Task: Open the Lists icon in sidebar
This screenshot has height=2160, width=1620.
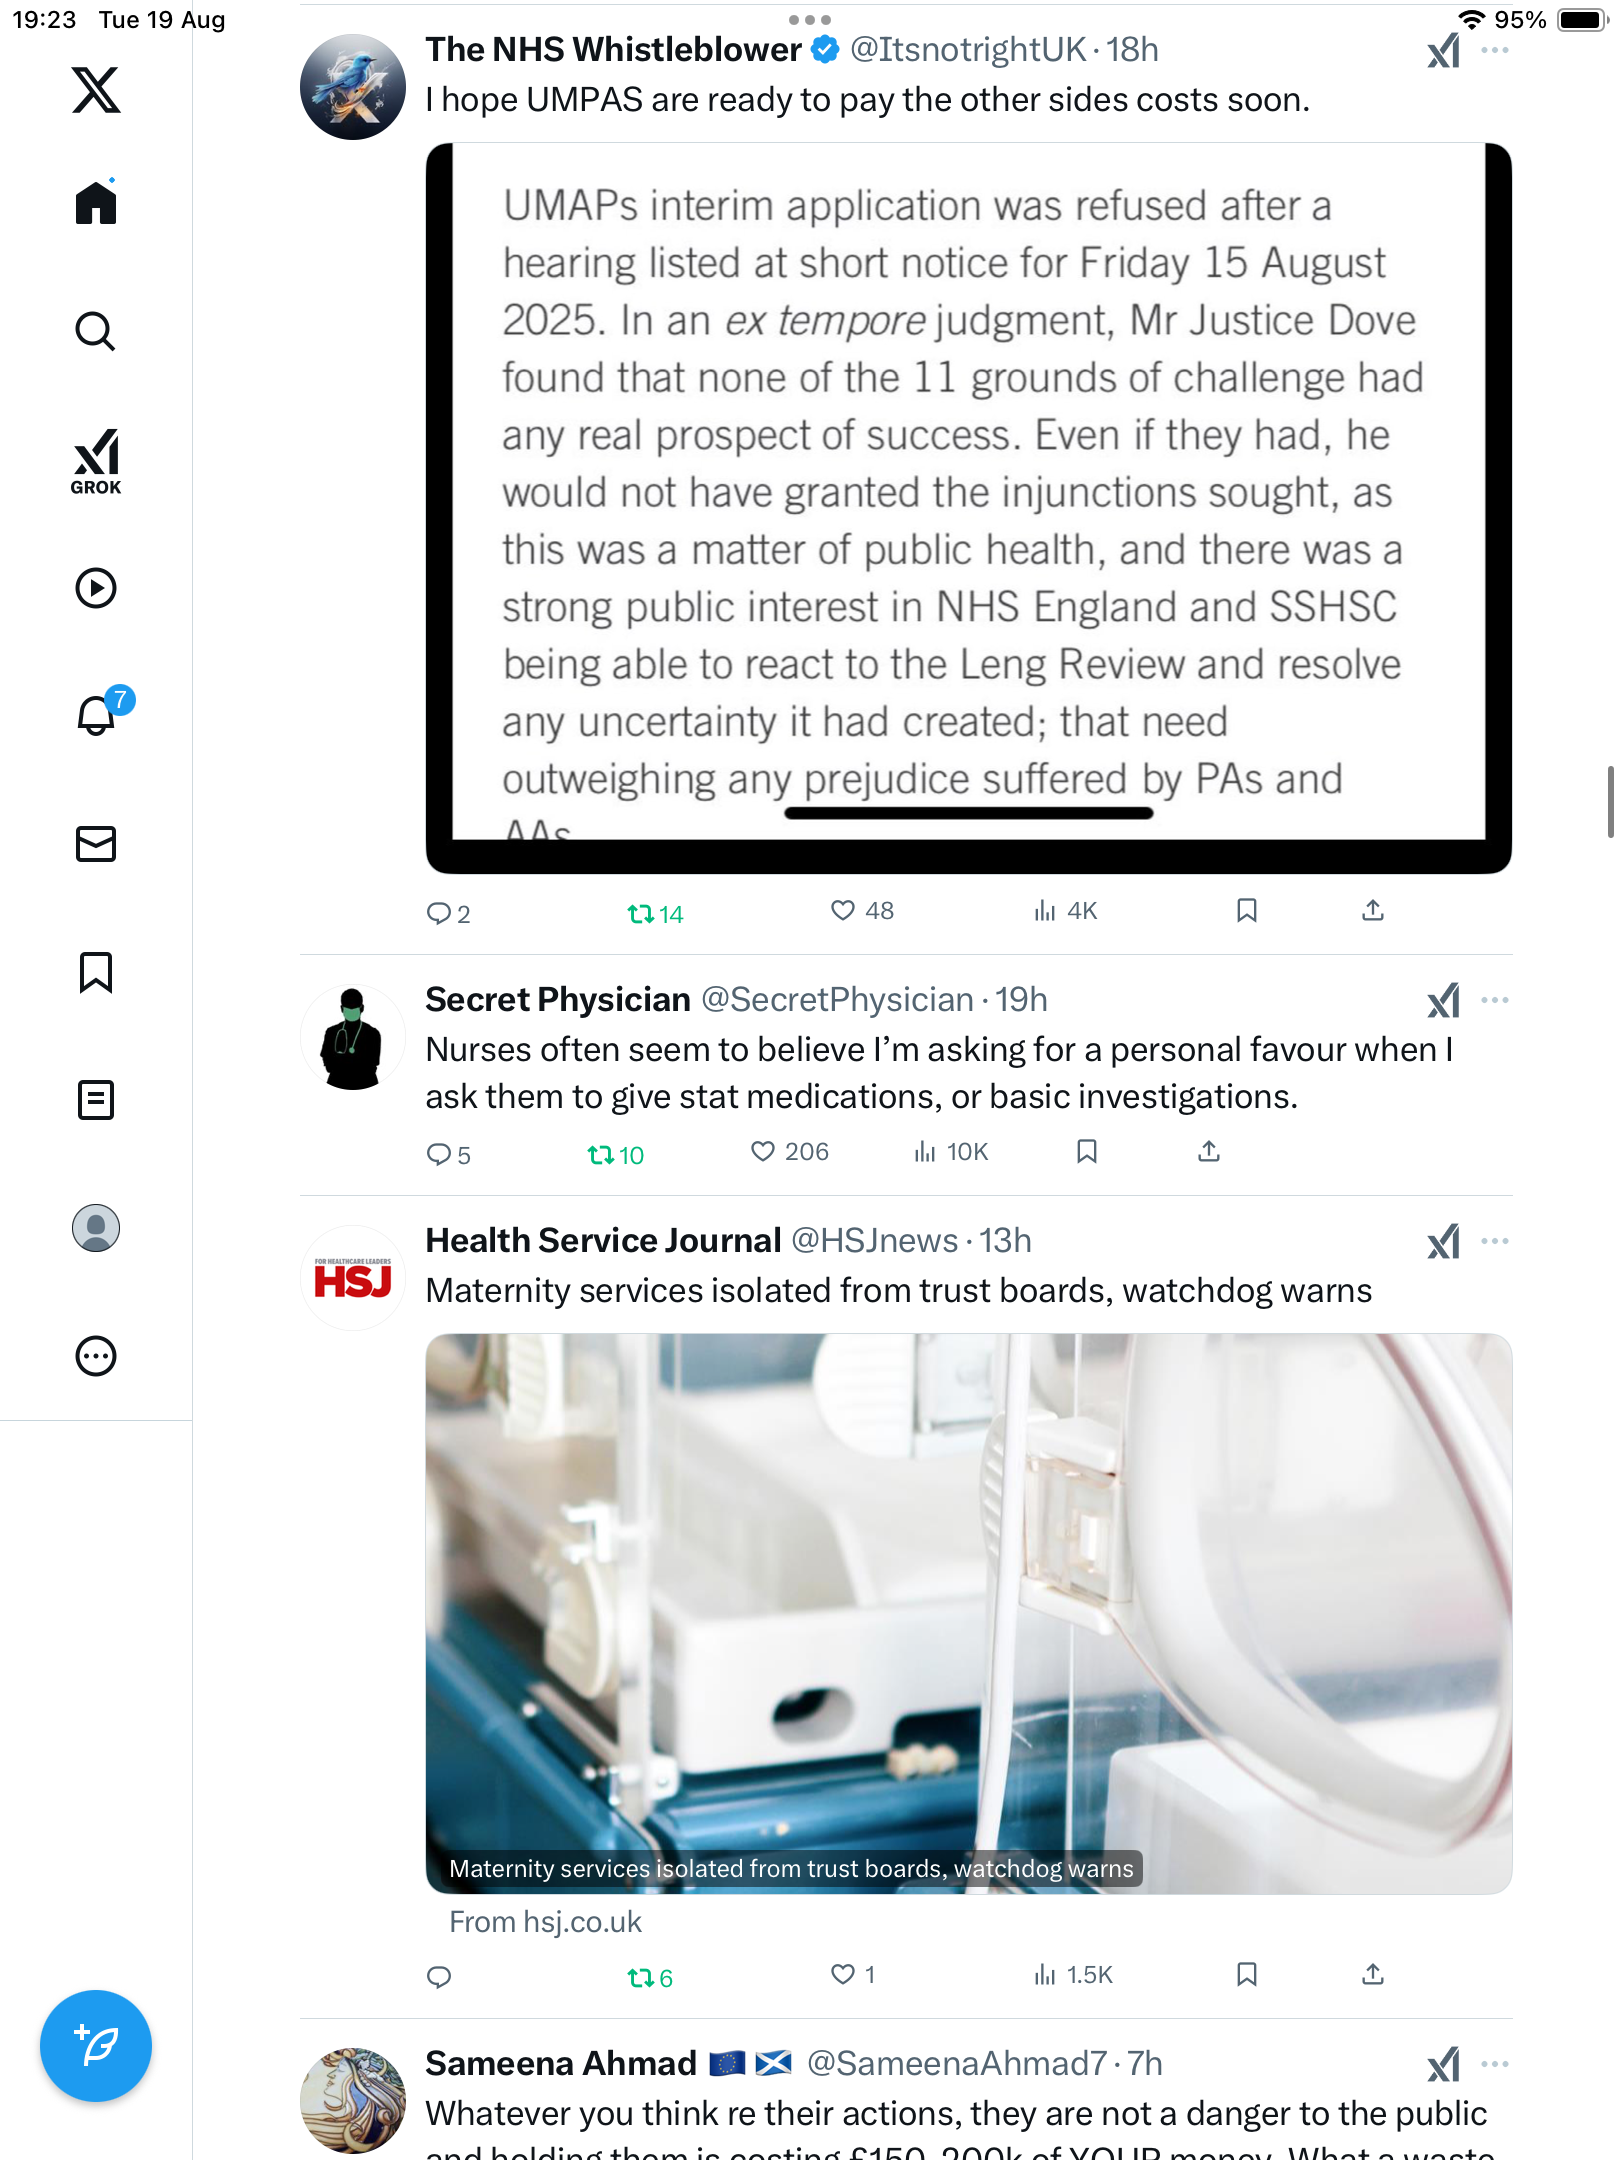Action: coord(96,1100)
